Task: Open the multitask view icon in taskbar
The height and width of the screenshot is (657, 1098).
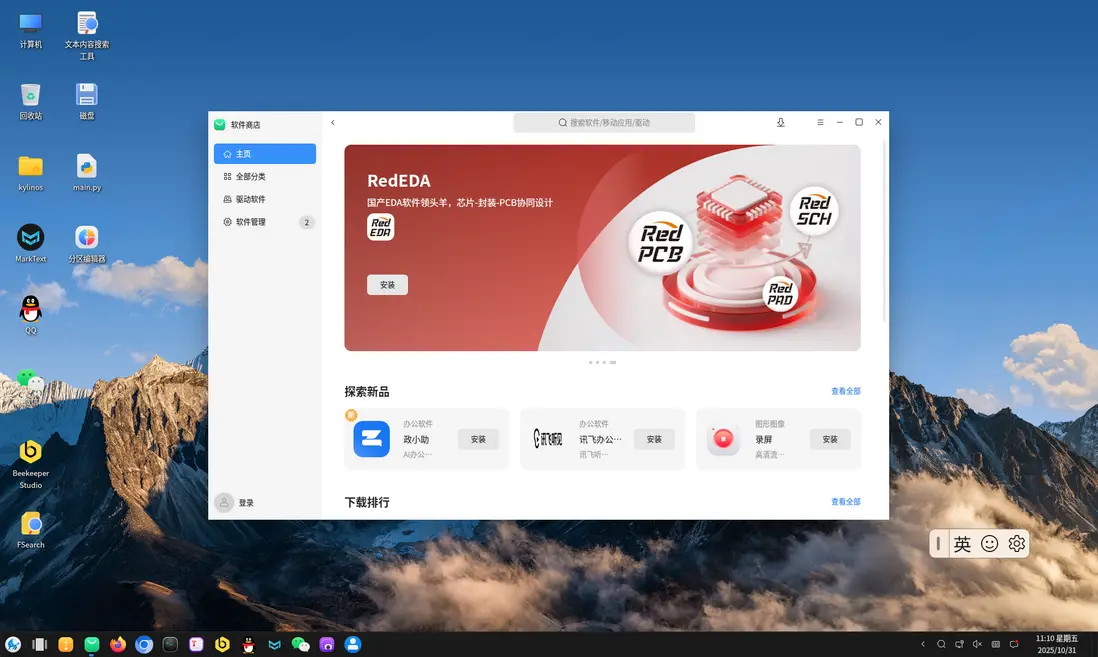Action: (x=39, y=644)
